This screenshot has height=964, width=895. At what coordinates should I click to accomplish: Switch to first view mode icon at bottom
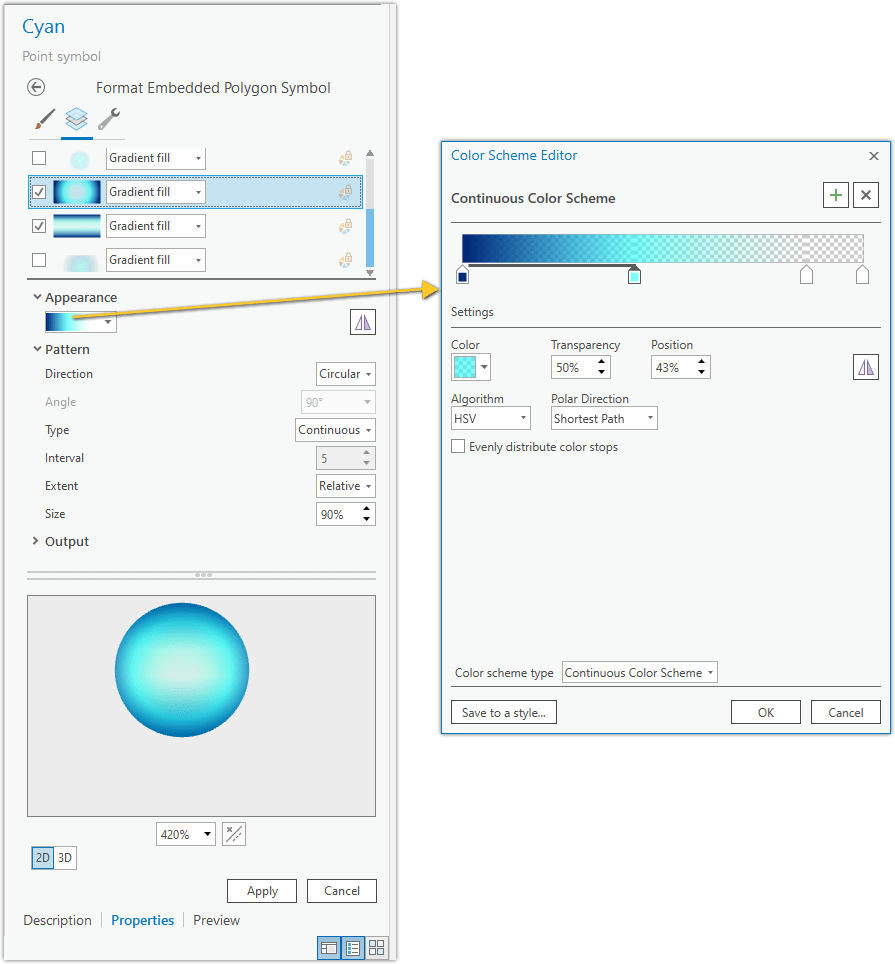[329, 948]
